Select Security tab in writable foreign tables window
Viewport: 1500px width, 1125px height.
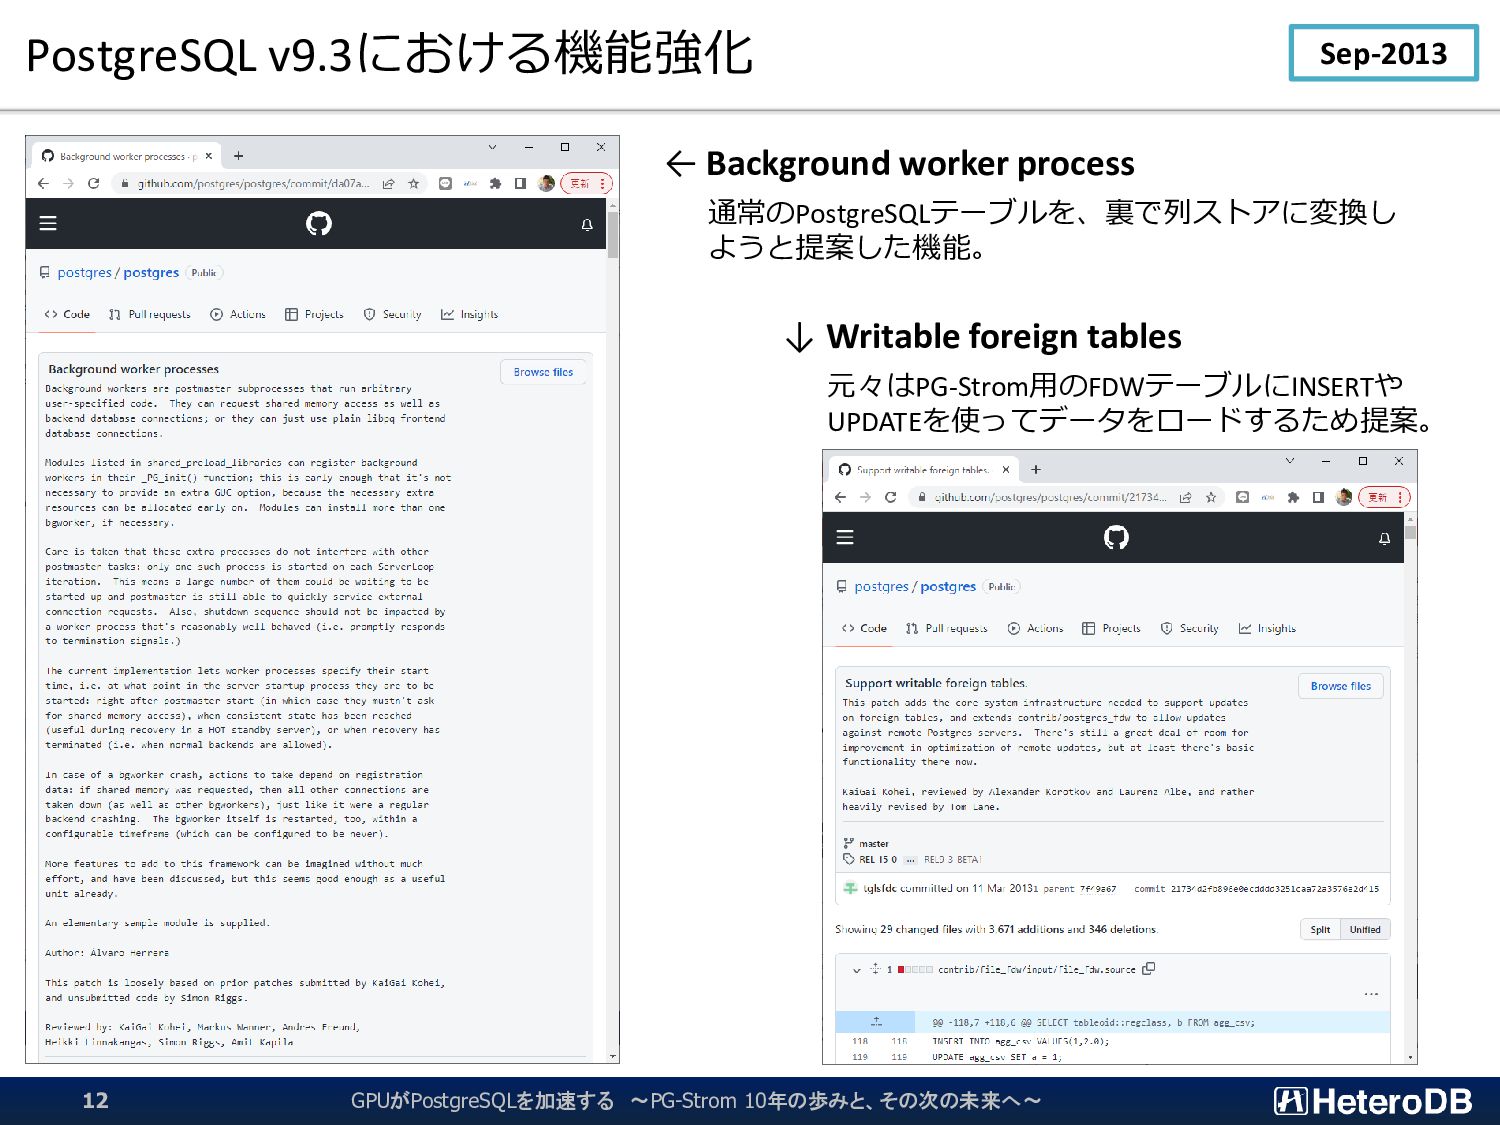[x=1189, y=628]
